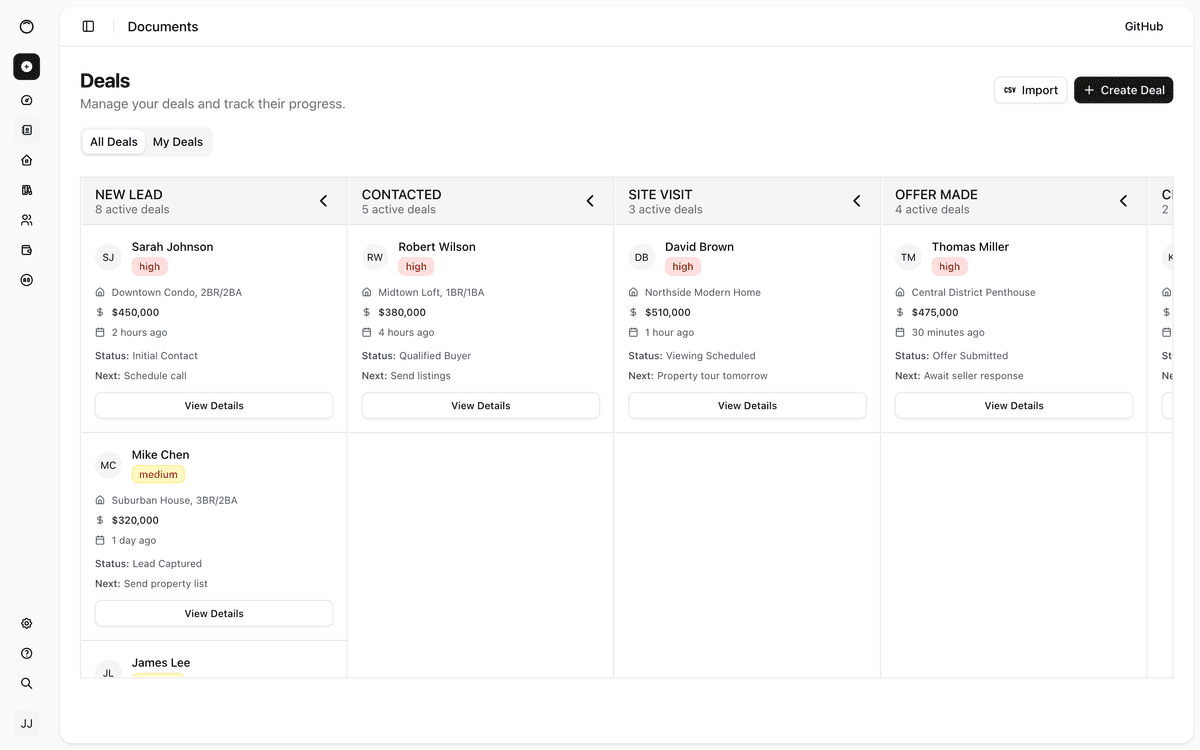Collapse the CONTACTED column

point(590,201)
